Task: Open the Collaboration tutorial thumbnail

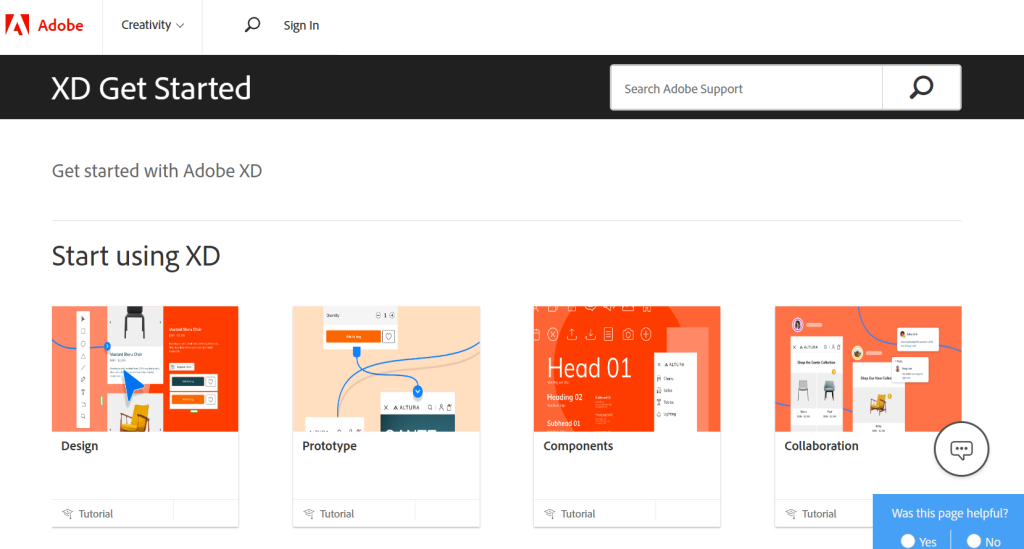Action: tap(868, 369)
